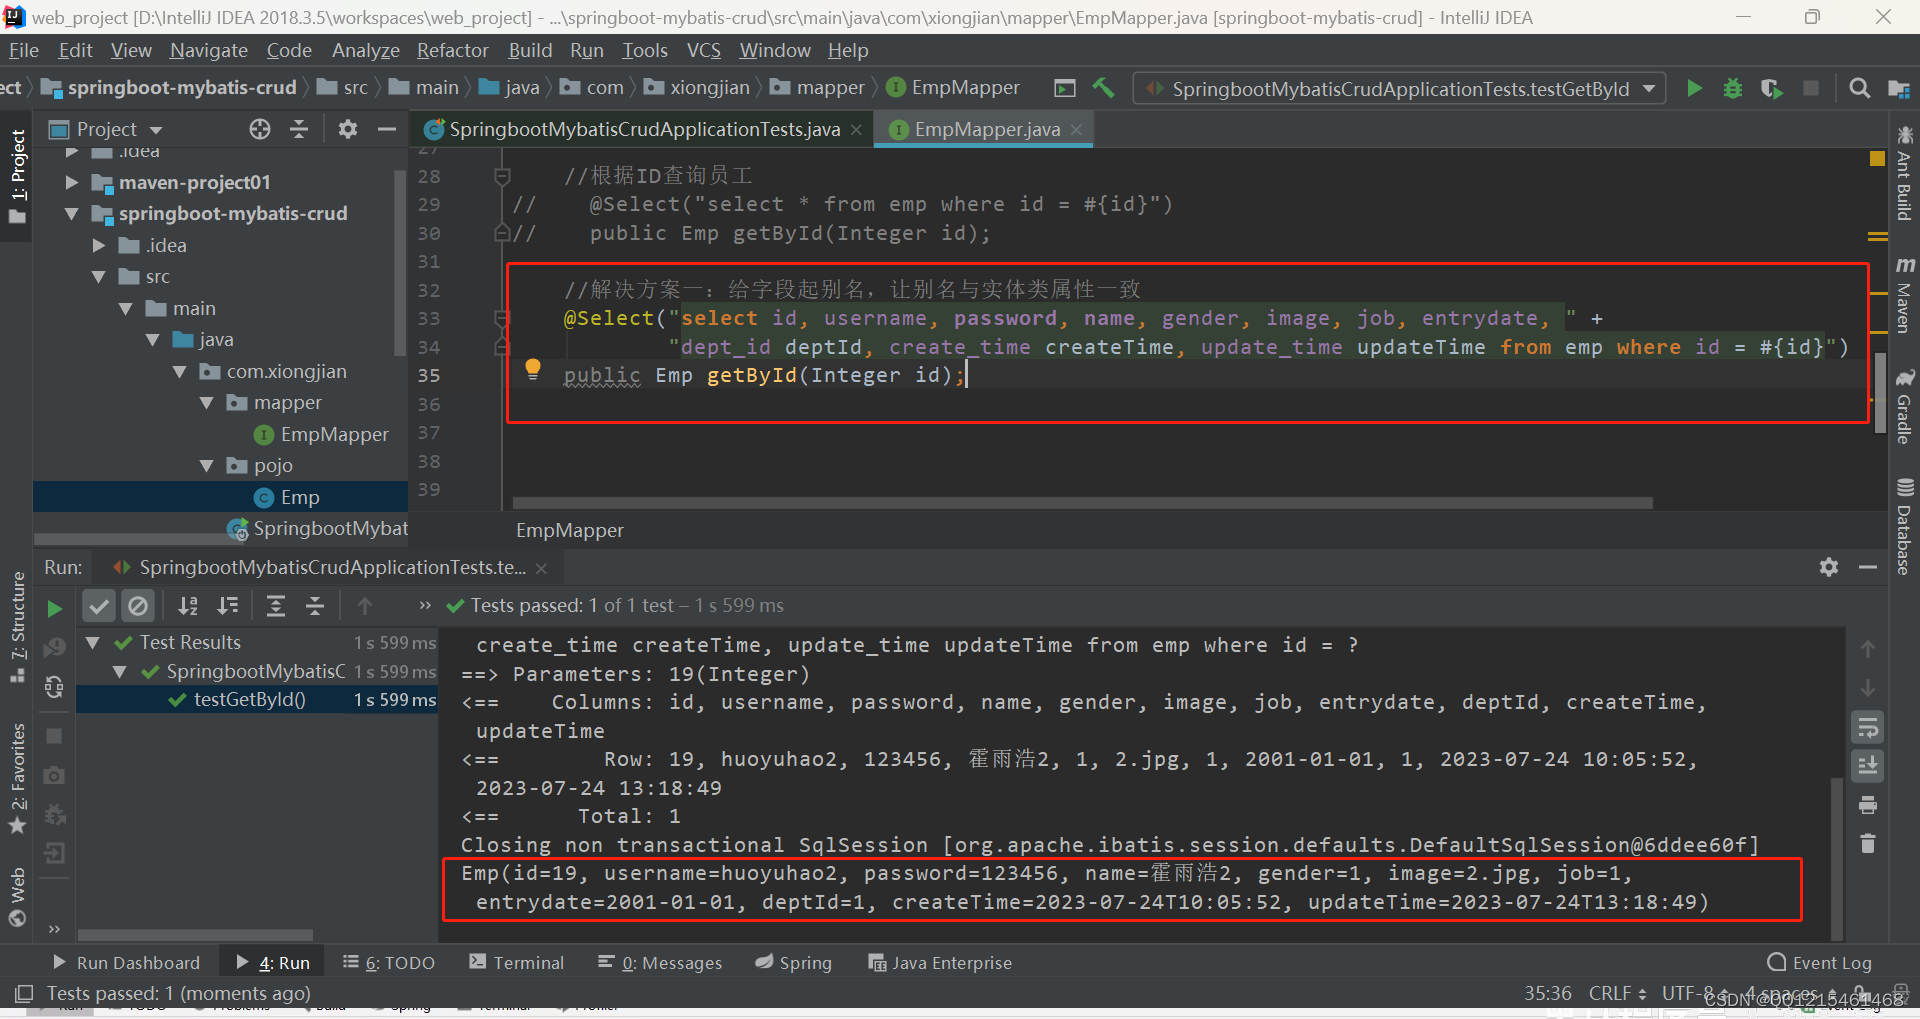
Task: Collapse com.xiongjian package
Action: [x=180, y=372]
